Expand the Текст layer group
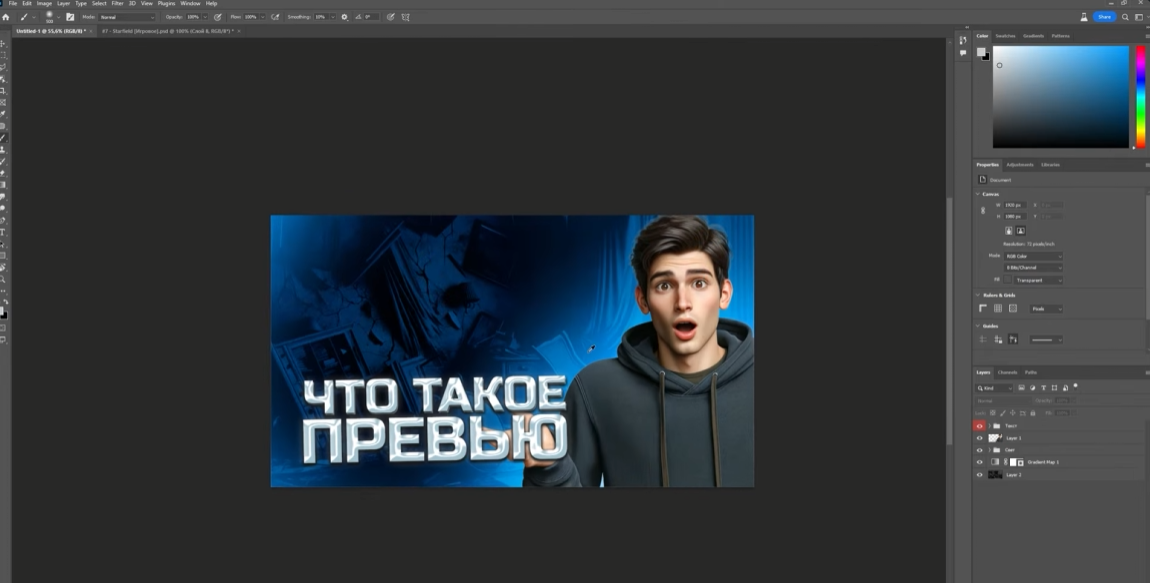The image size is (1150, 583). click(989, 426)
